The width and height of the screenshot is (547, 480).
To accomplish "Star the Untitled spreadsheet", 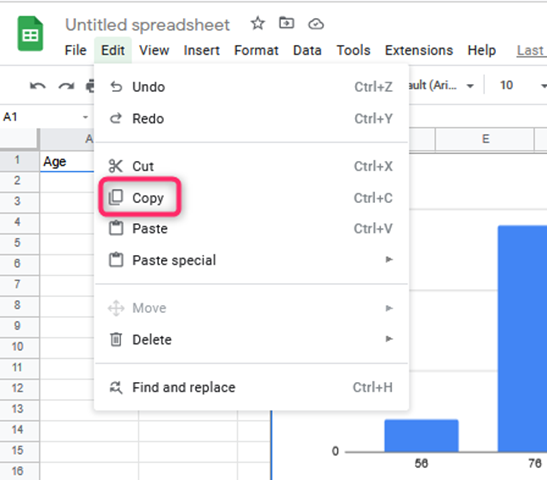I will coord(258,24).
